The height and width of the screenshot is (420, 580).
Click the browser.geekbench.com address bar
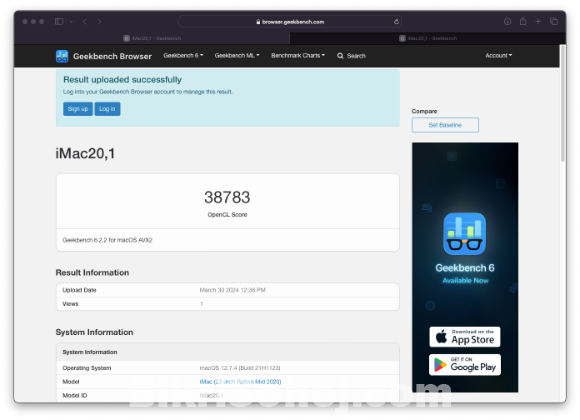(x=290, y=22)
